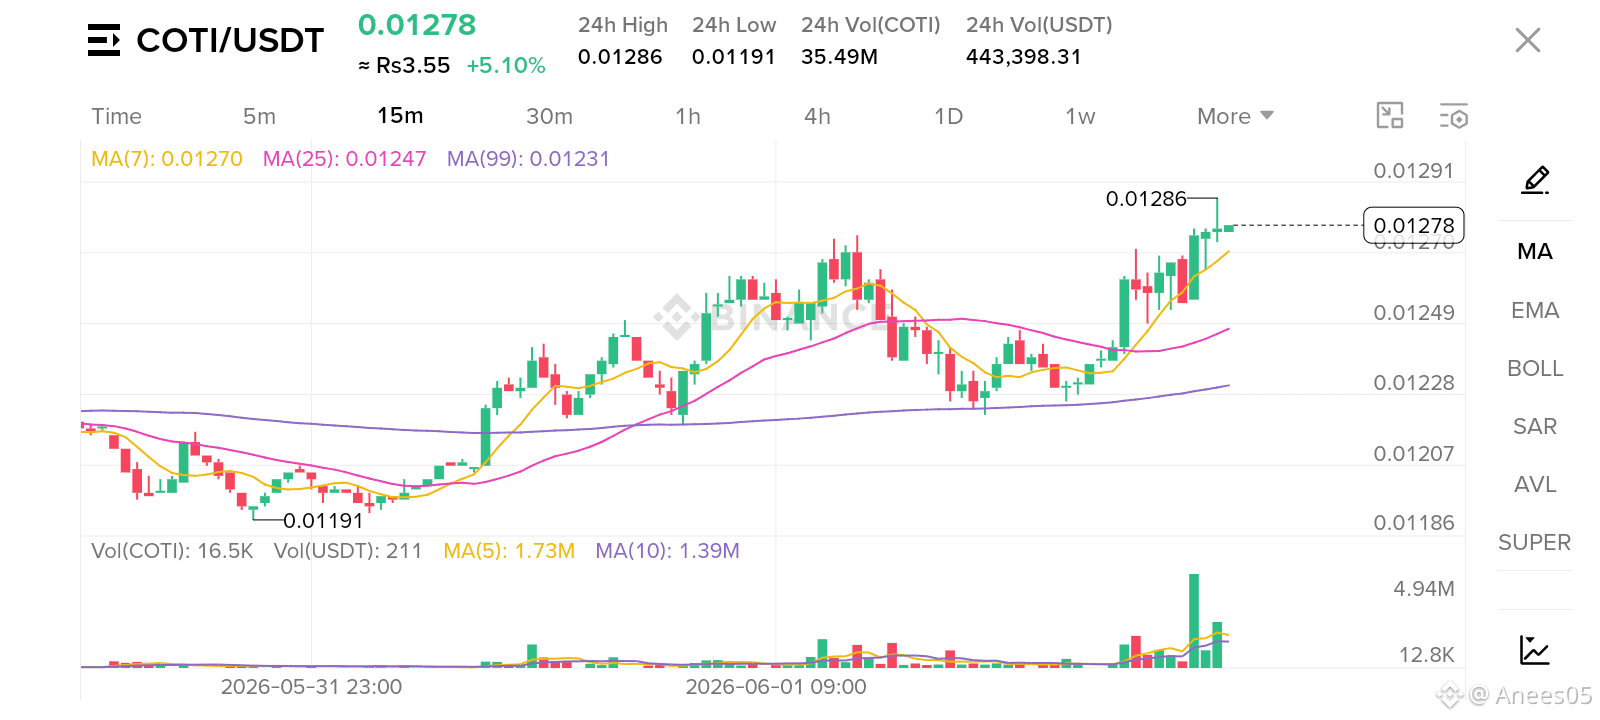This screenshot has width=1600, height=720.
Task: Click the 24h High value 0.01286
Action: (620, 57)
